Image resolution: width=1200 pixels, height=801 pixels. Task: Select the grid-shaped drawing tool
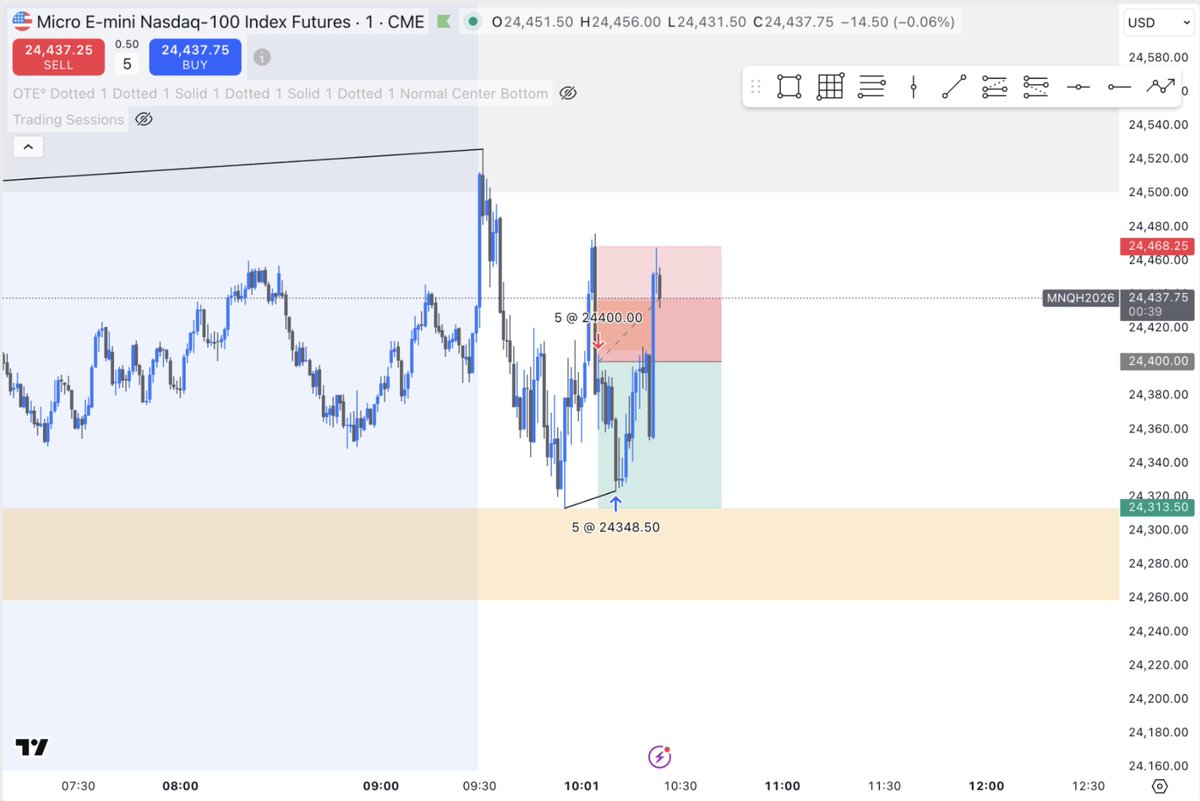830,87
